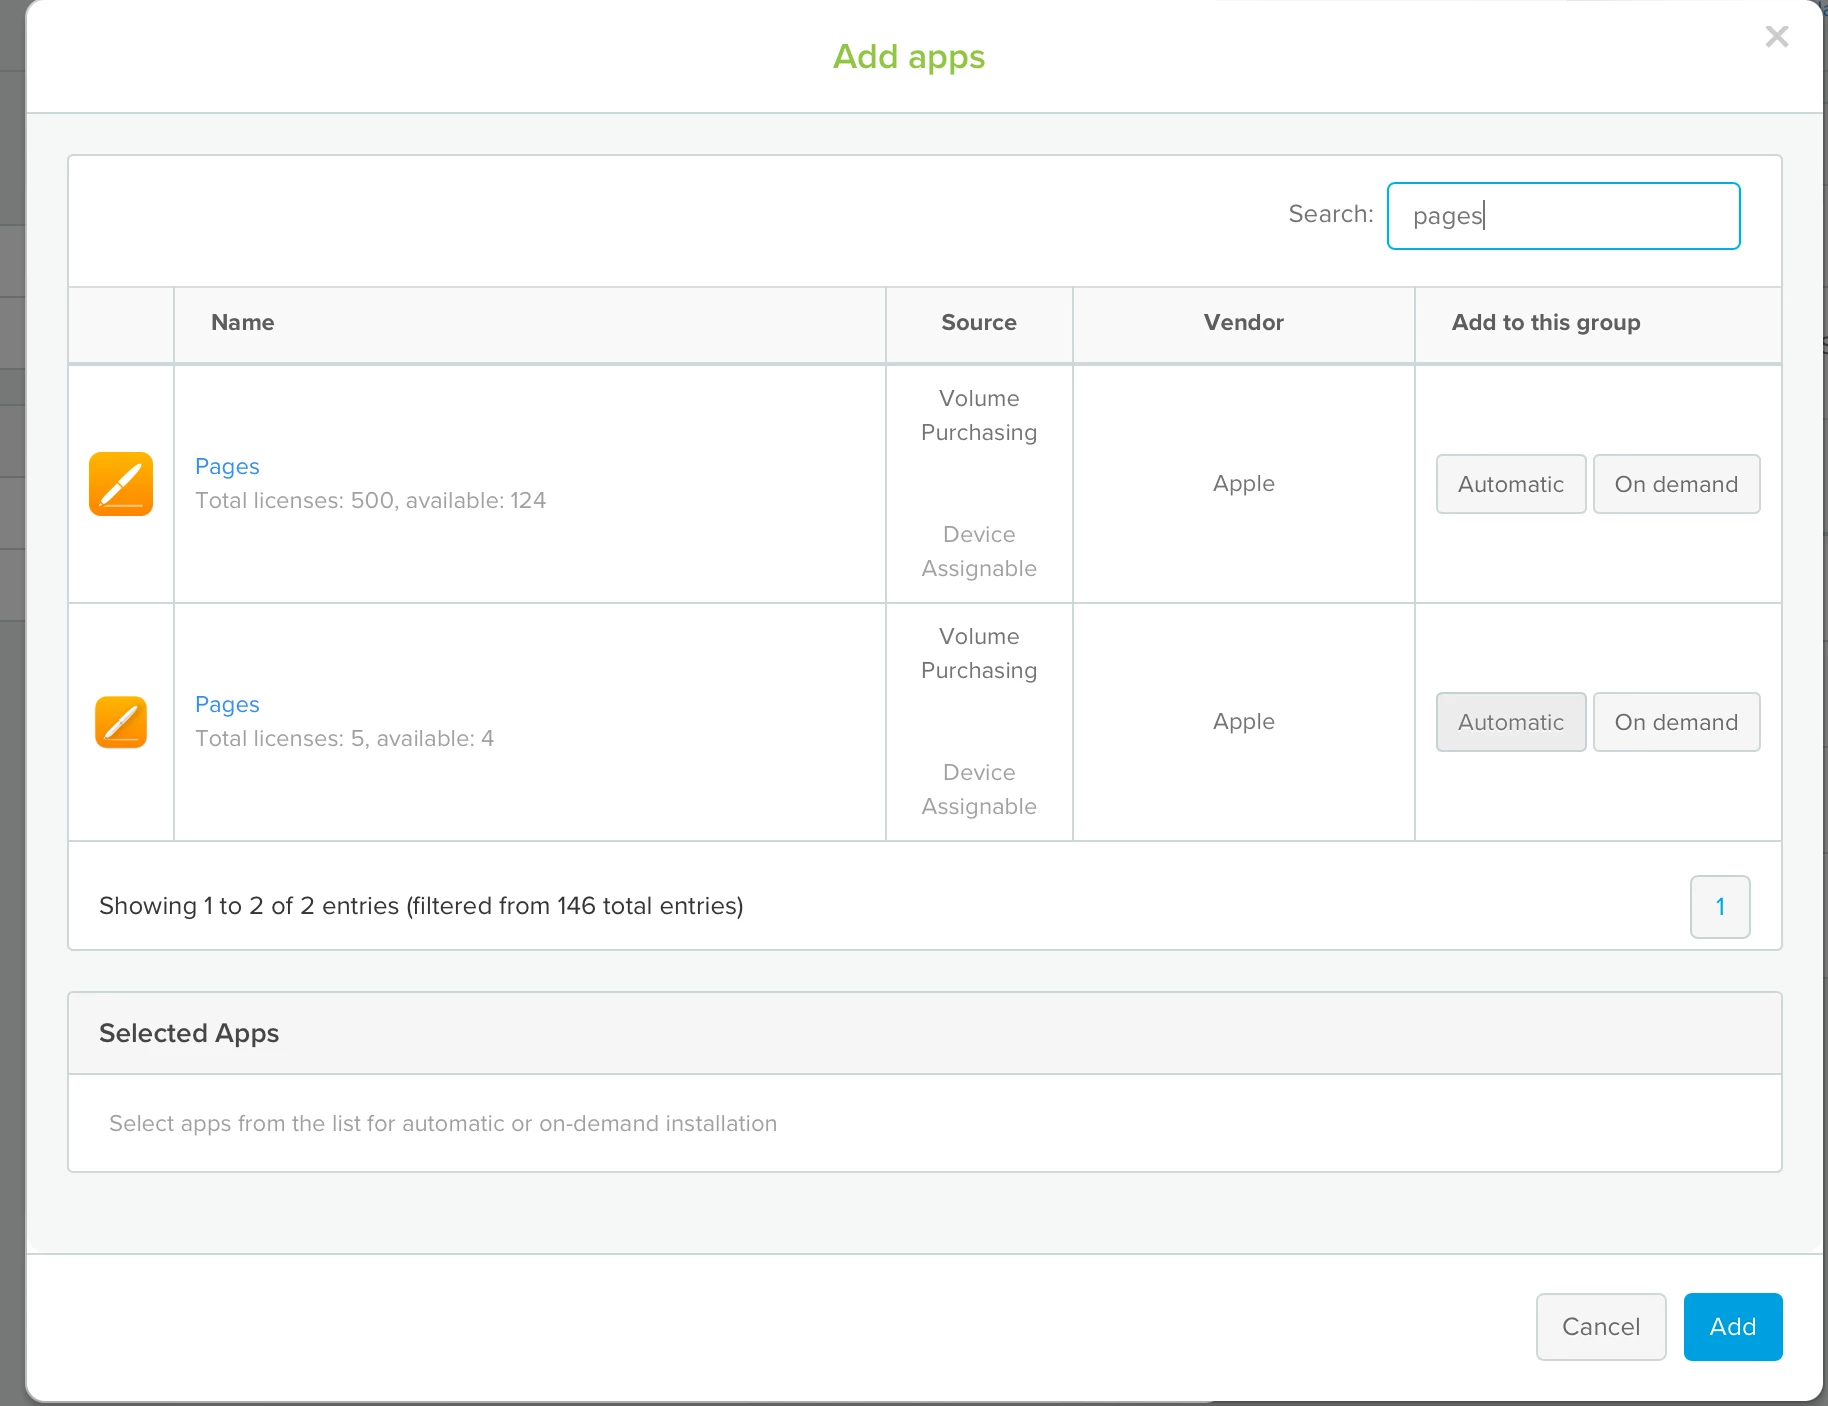Click the Pages app icon with 500 licenses
The image size is (1828, 1406).
pyautogui.click(x=121, y=484)
